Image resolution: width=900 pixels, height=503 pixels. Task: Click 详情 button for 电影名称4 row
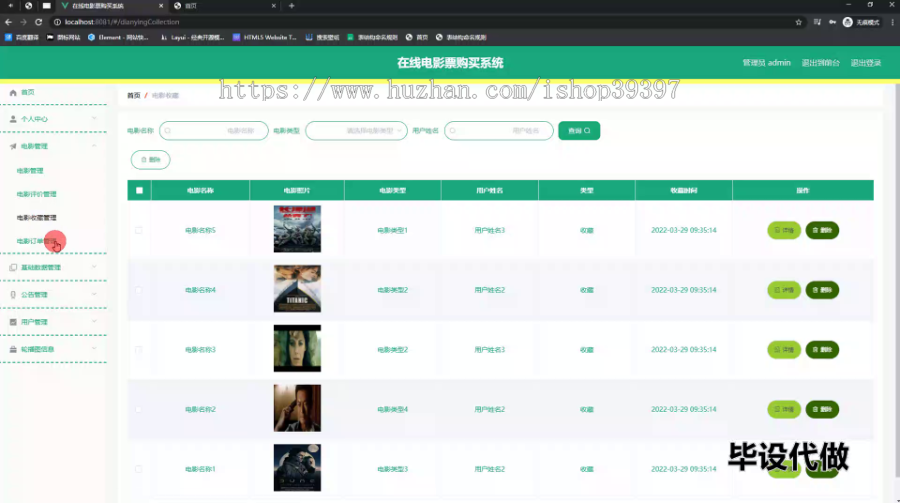(784, 290)
